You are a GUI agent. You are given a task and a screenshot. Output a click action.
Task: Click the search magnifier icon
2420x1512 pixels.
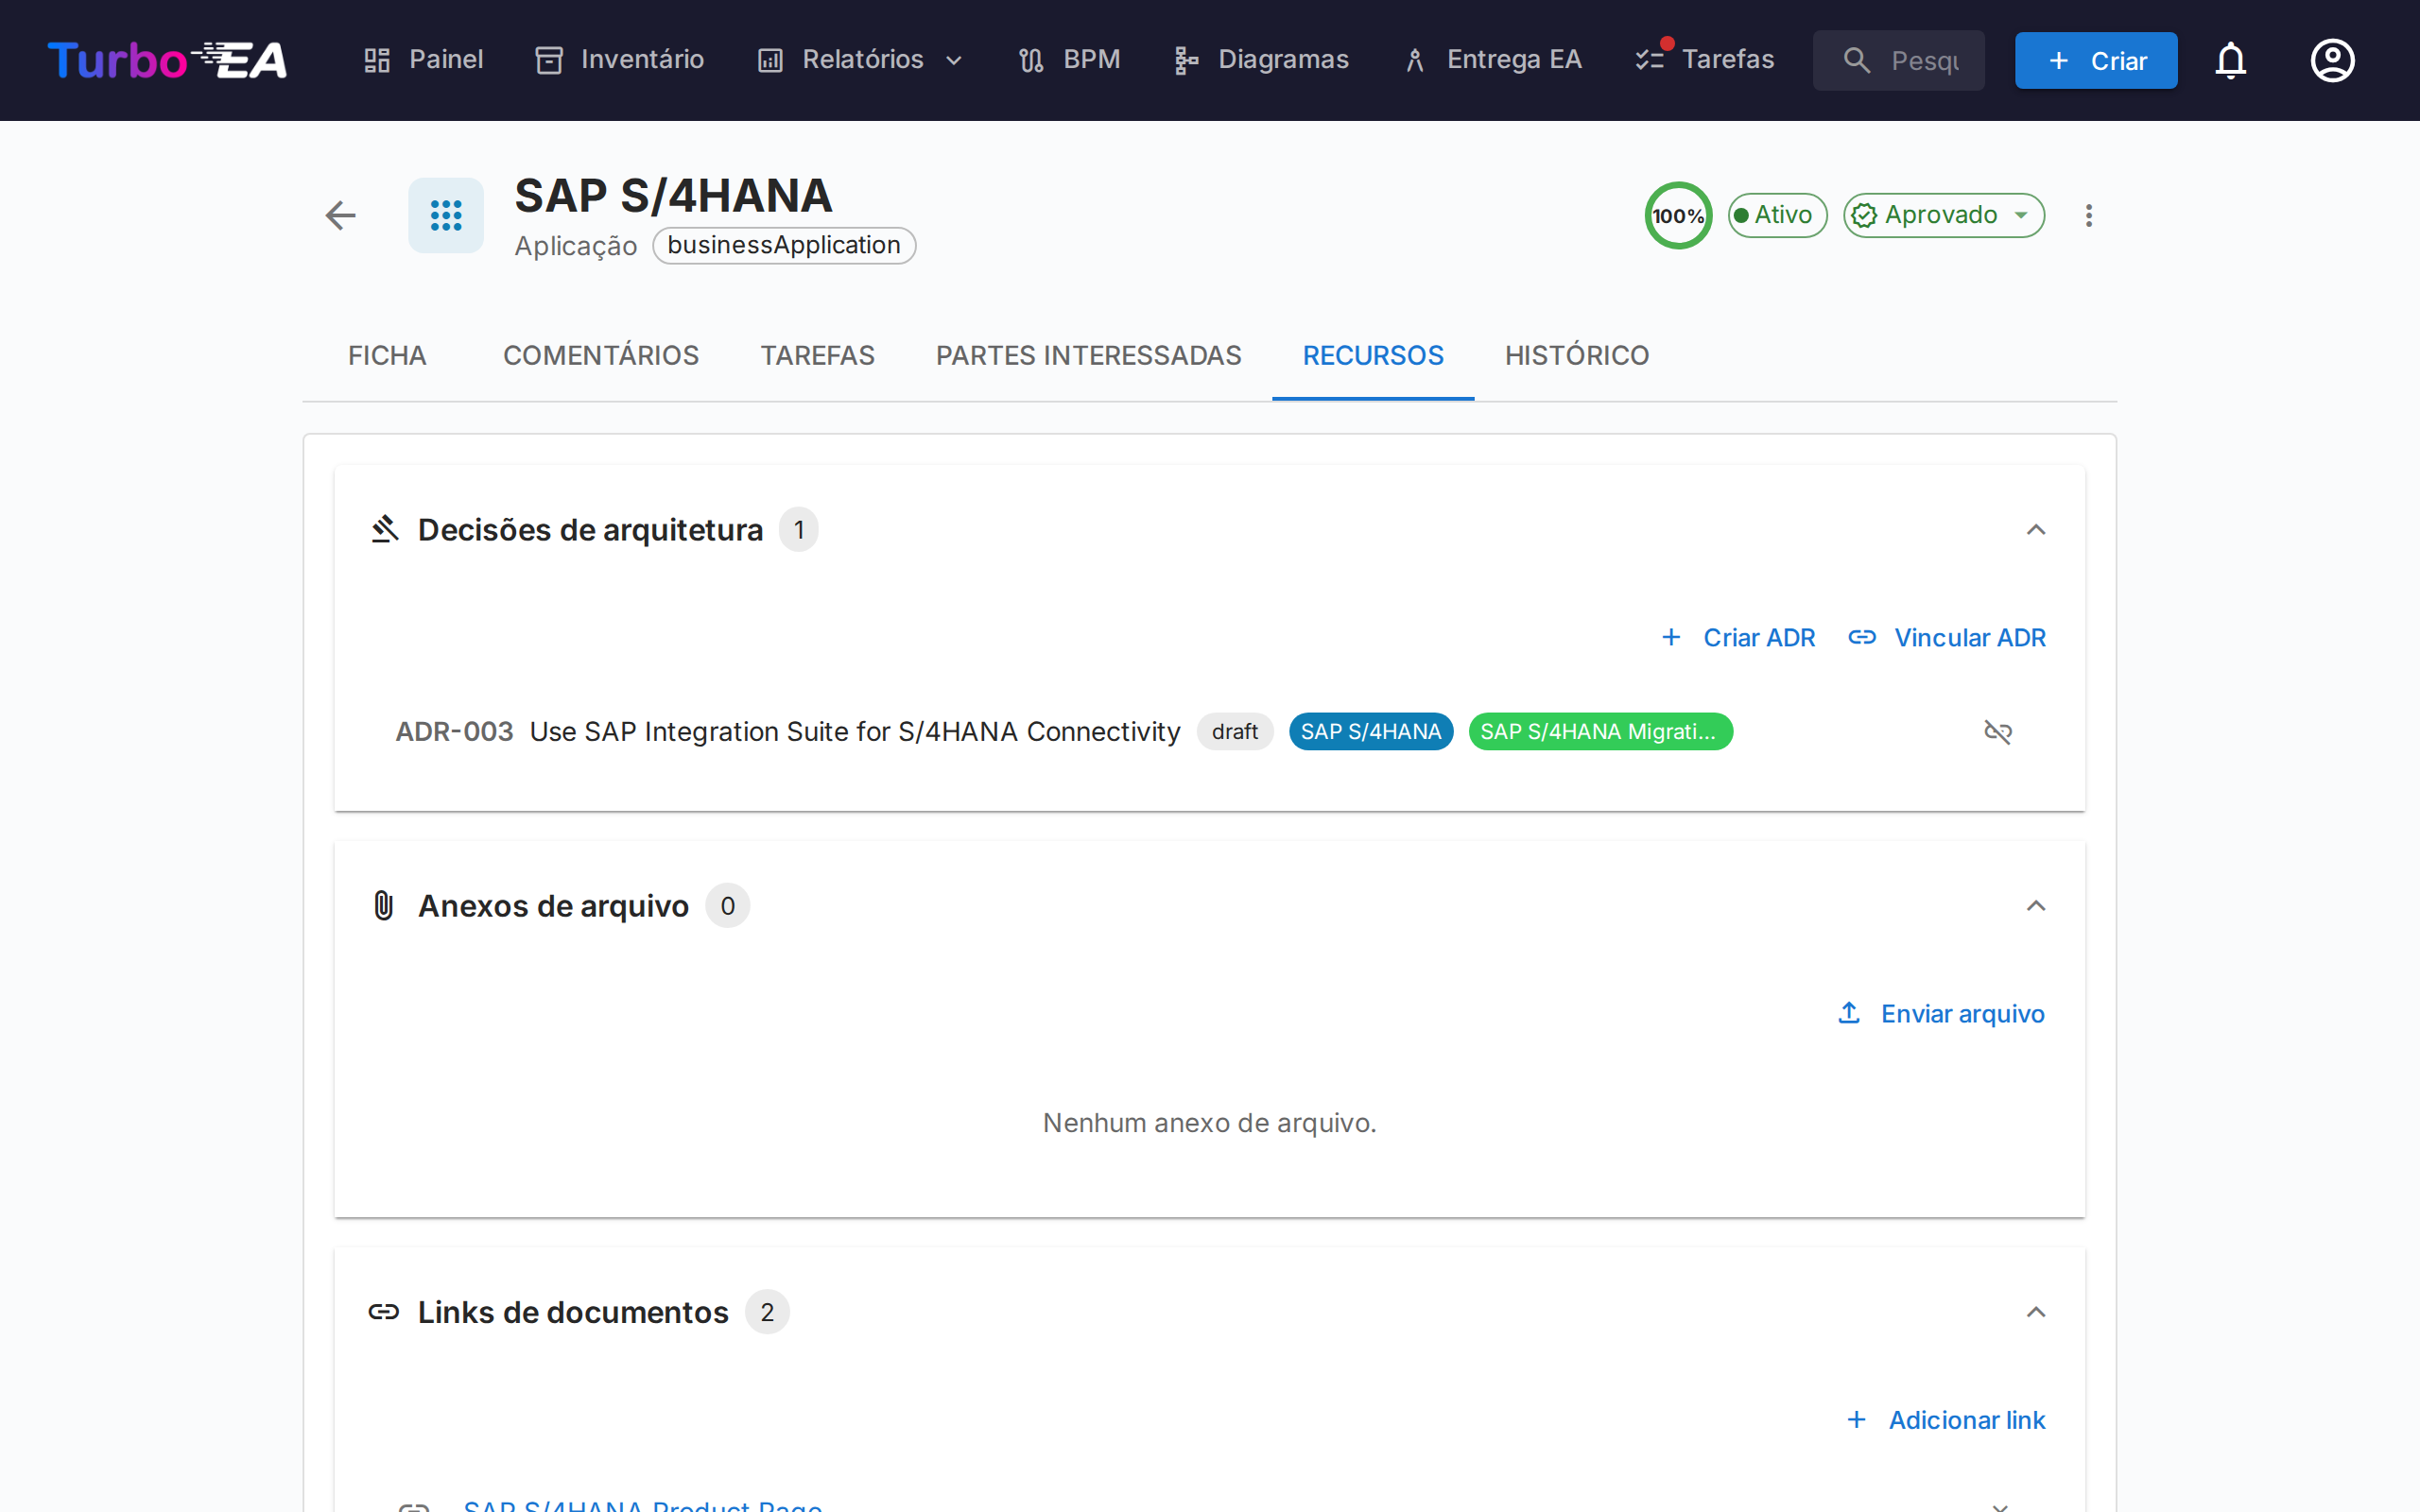(x=1858, y=60)
